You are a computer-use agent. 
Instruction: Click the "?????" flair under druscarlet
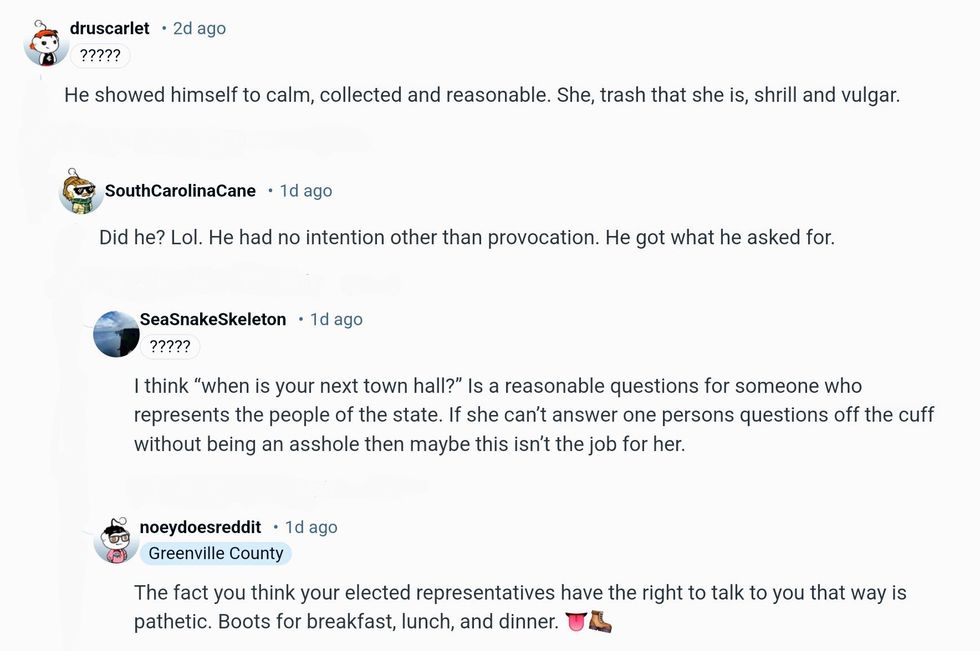pos(99,55)
